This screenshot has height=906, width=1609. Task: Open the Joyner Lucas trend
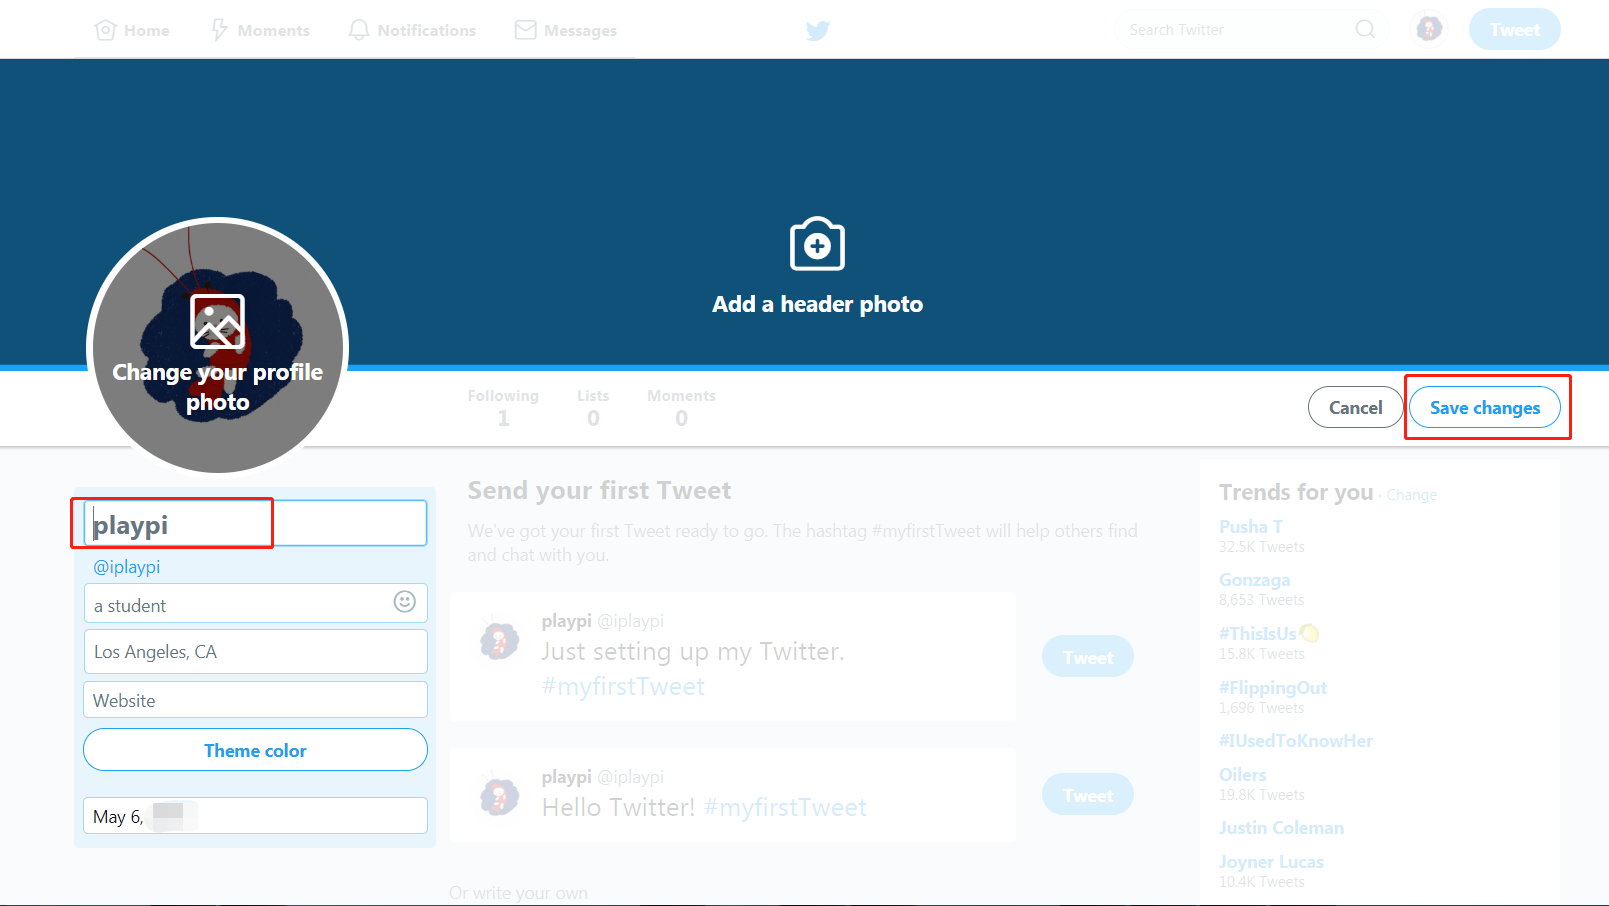1271,862
